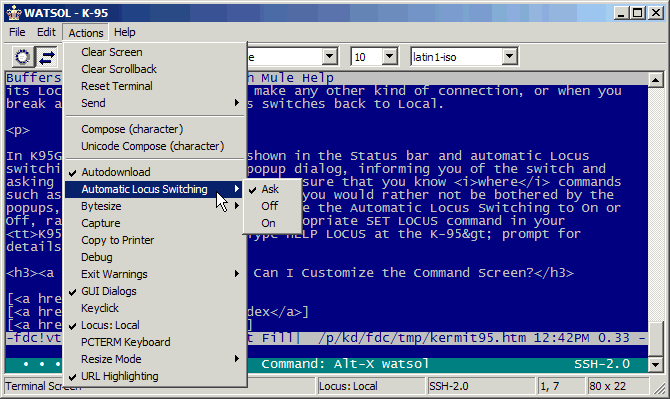Click the scrollbar up arrow

pos(655,80)
